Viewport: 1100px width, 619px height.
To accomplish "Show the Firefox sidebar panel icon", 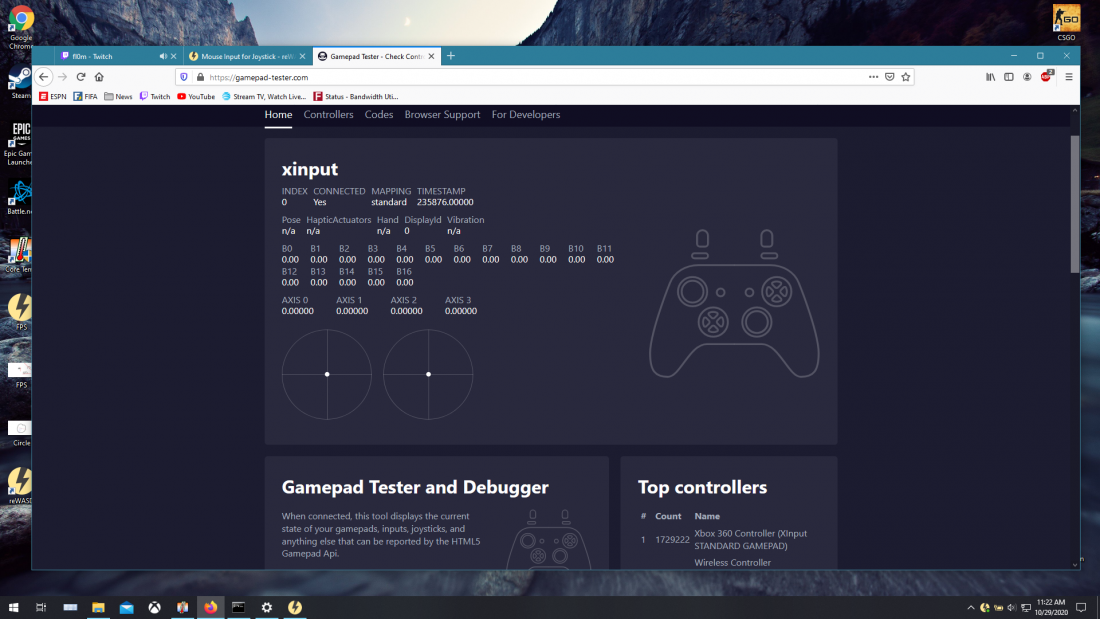I will [1009, 77].
